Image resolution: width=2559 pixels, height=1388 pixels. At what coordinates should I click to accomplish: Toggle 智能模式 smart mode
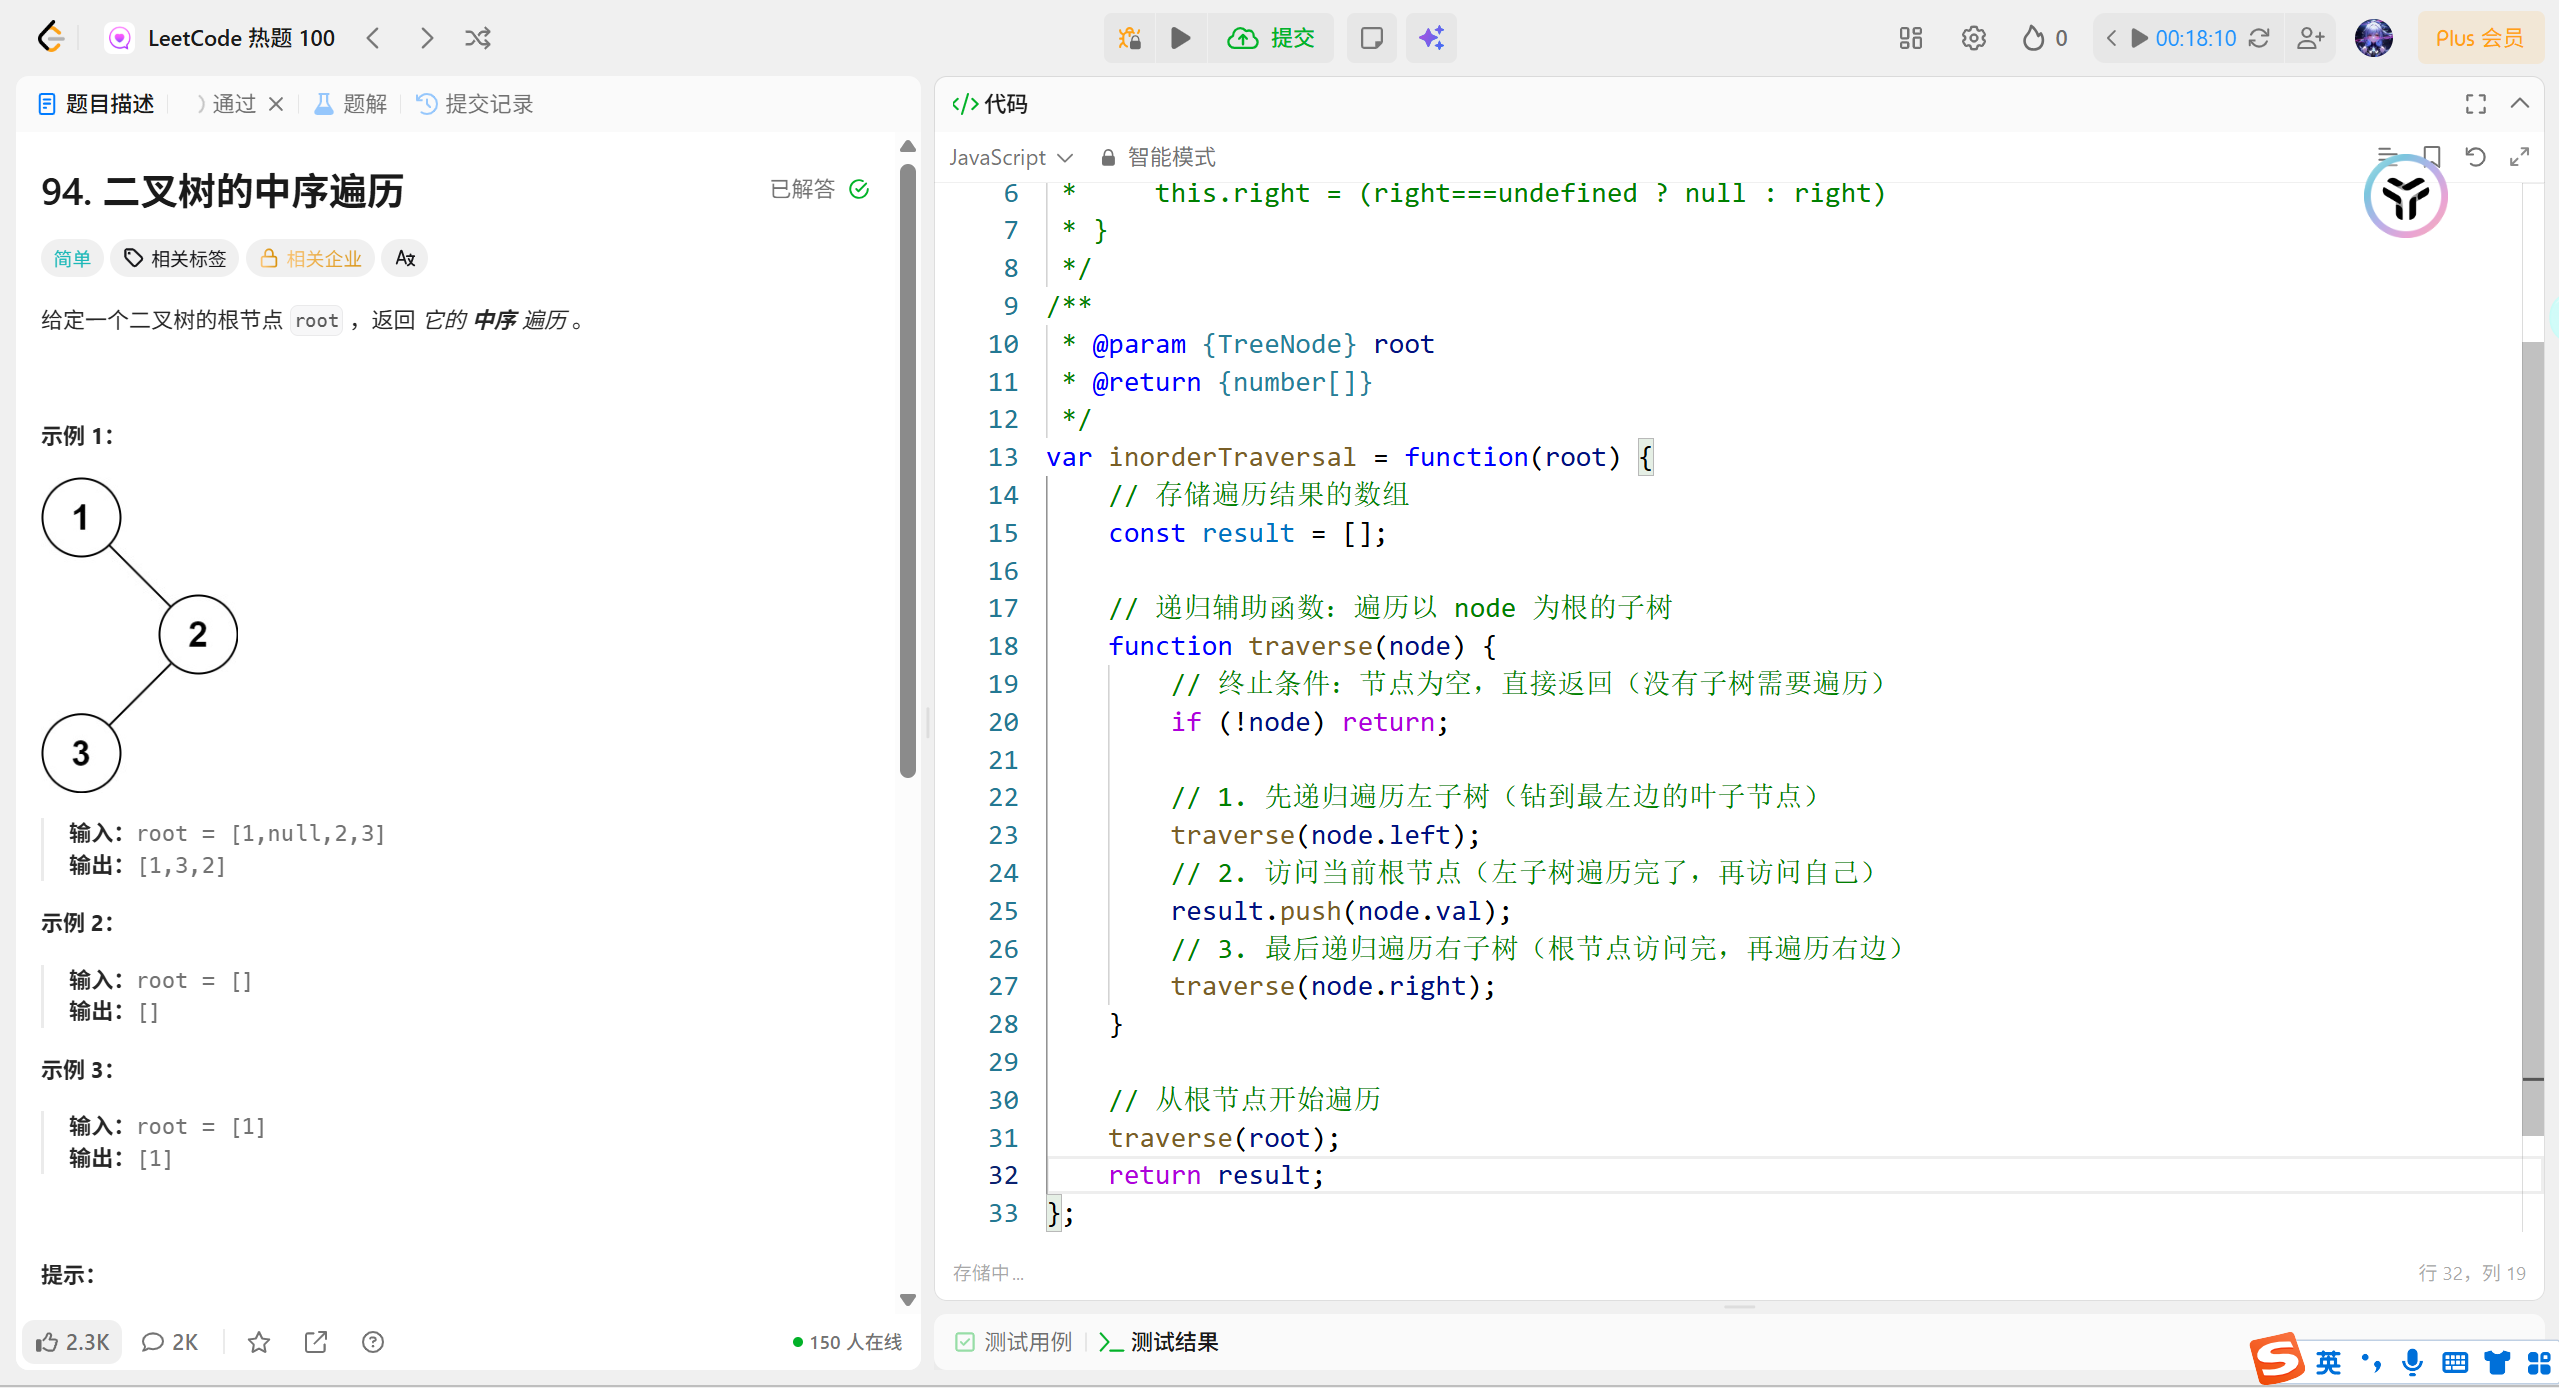1158,157
